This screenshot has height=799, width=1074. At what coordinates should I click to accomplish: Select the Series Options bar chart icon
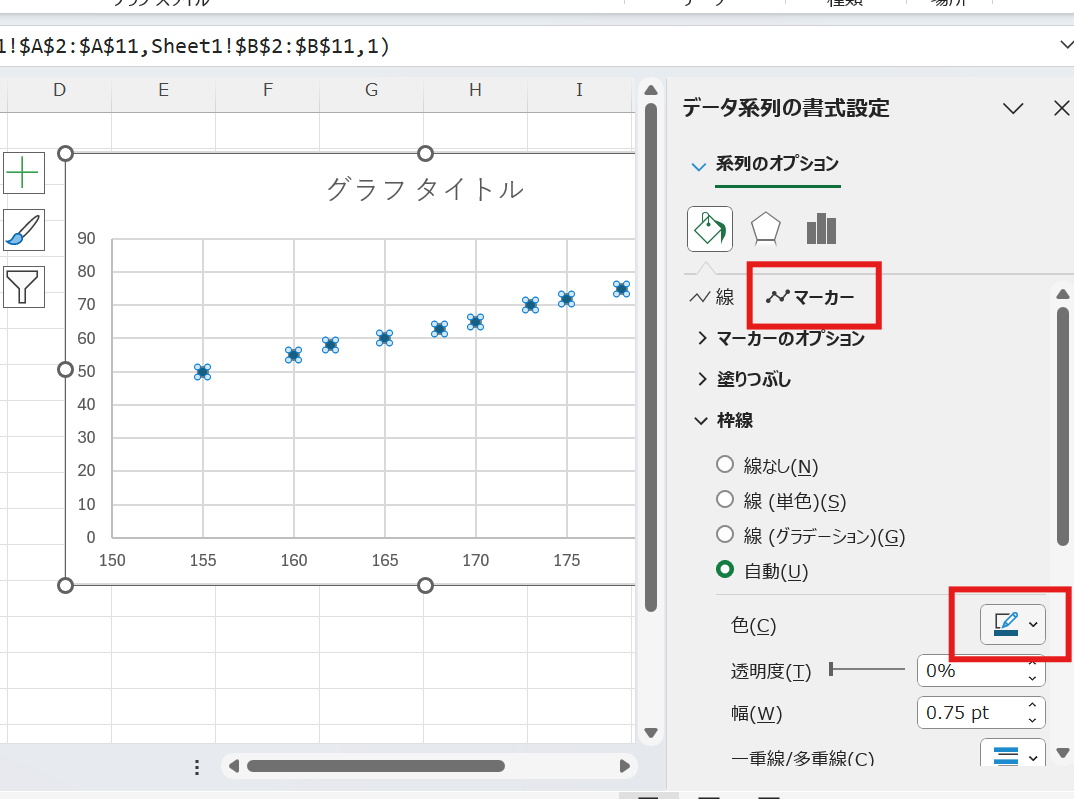(820, 228)
